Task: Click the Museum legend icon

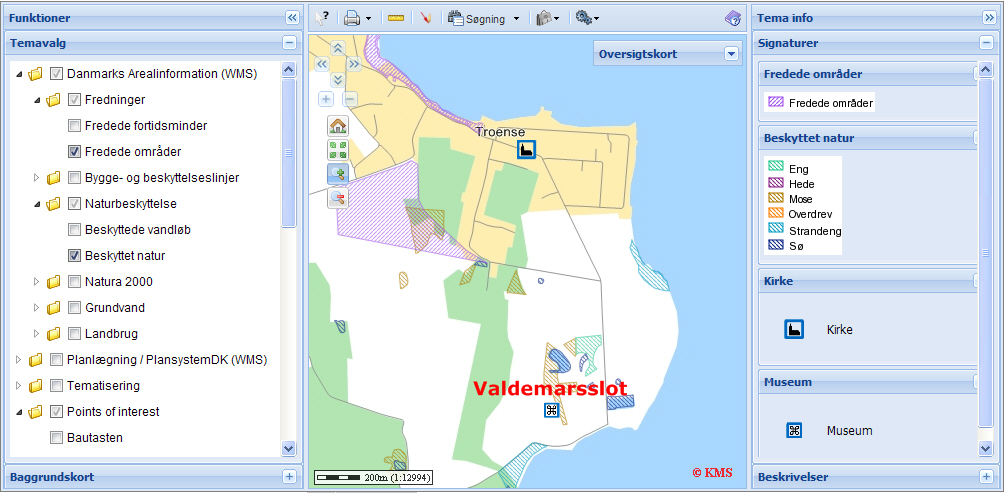Action: (794, 430)
